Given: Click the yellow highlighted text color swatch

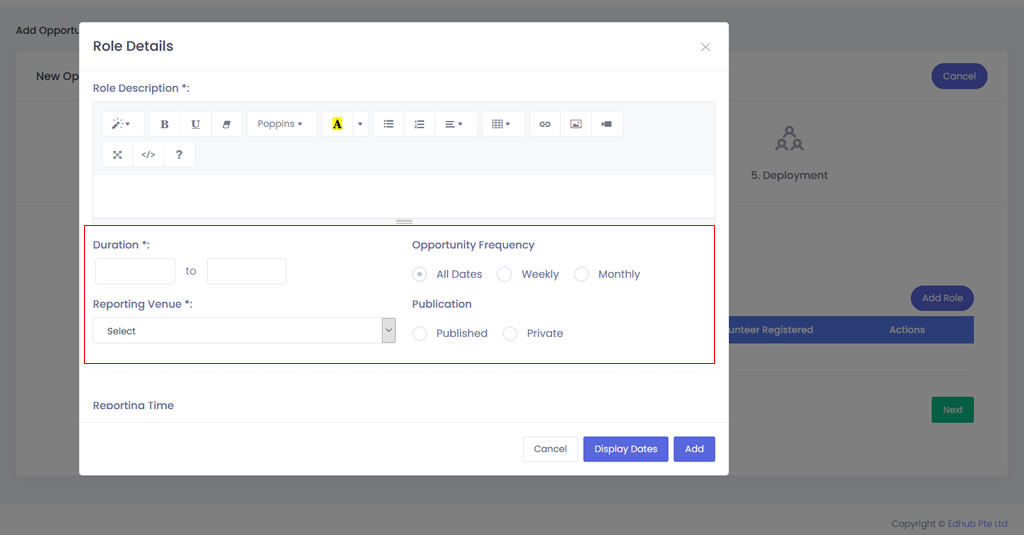Looking at the screenshot, I should (337, 124).
